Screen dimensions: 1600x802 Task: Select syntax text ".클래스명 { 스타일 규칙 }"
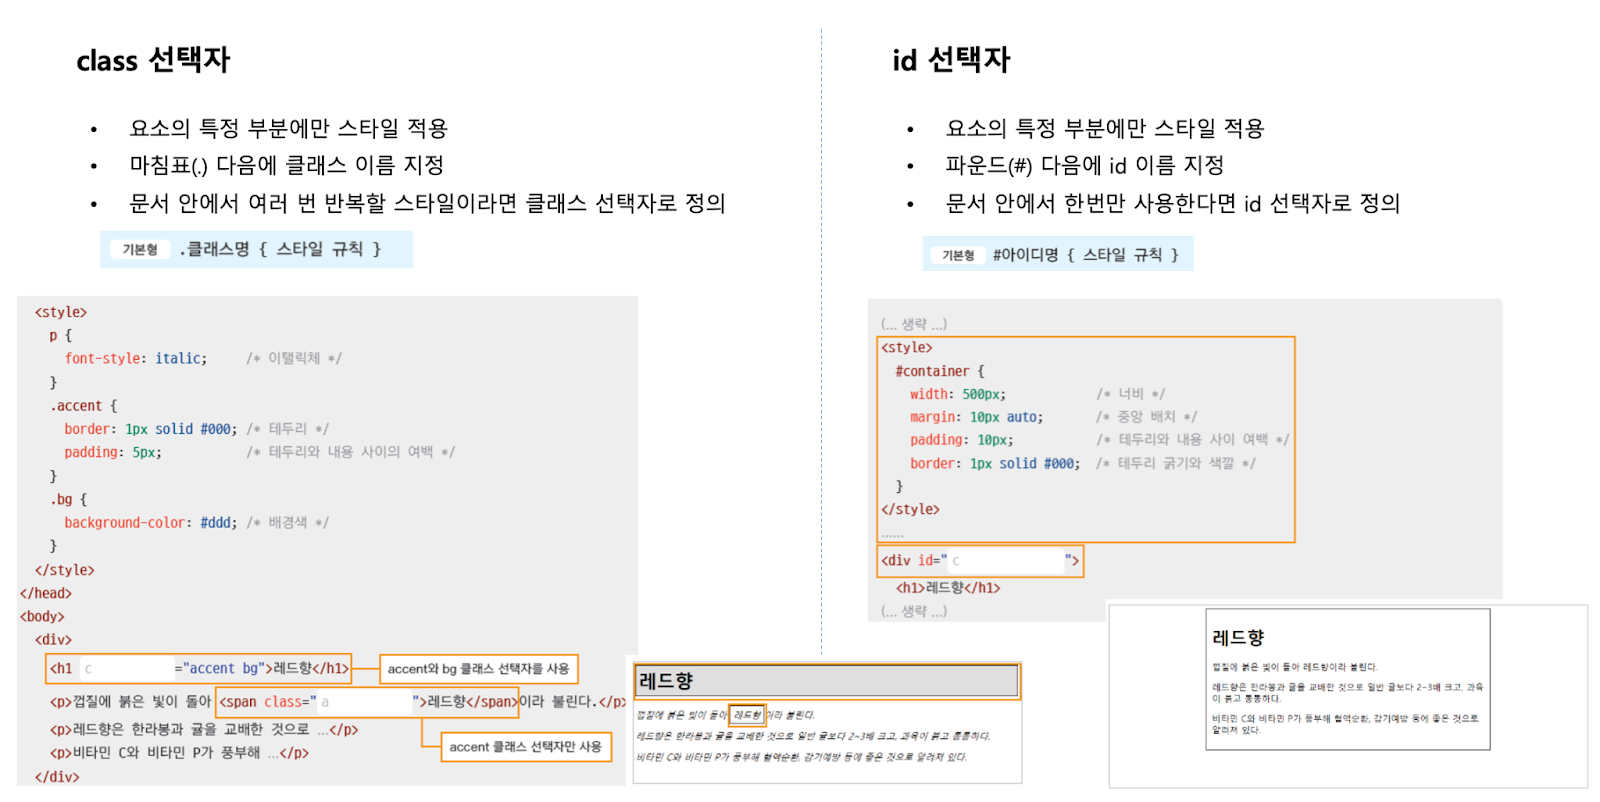point(280,249)
